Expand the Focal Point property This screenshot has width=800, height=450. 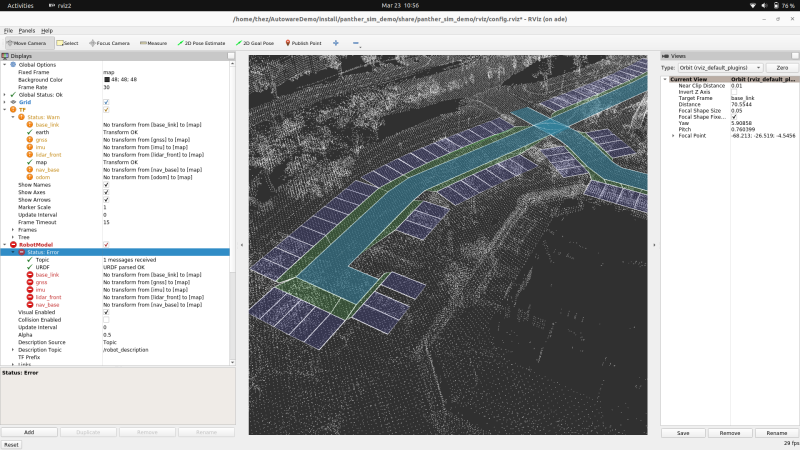pyautogui.click(x=673, y=135)
